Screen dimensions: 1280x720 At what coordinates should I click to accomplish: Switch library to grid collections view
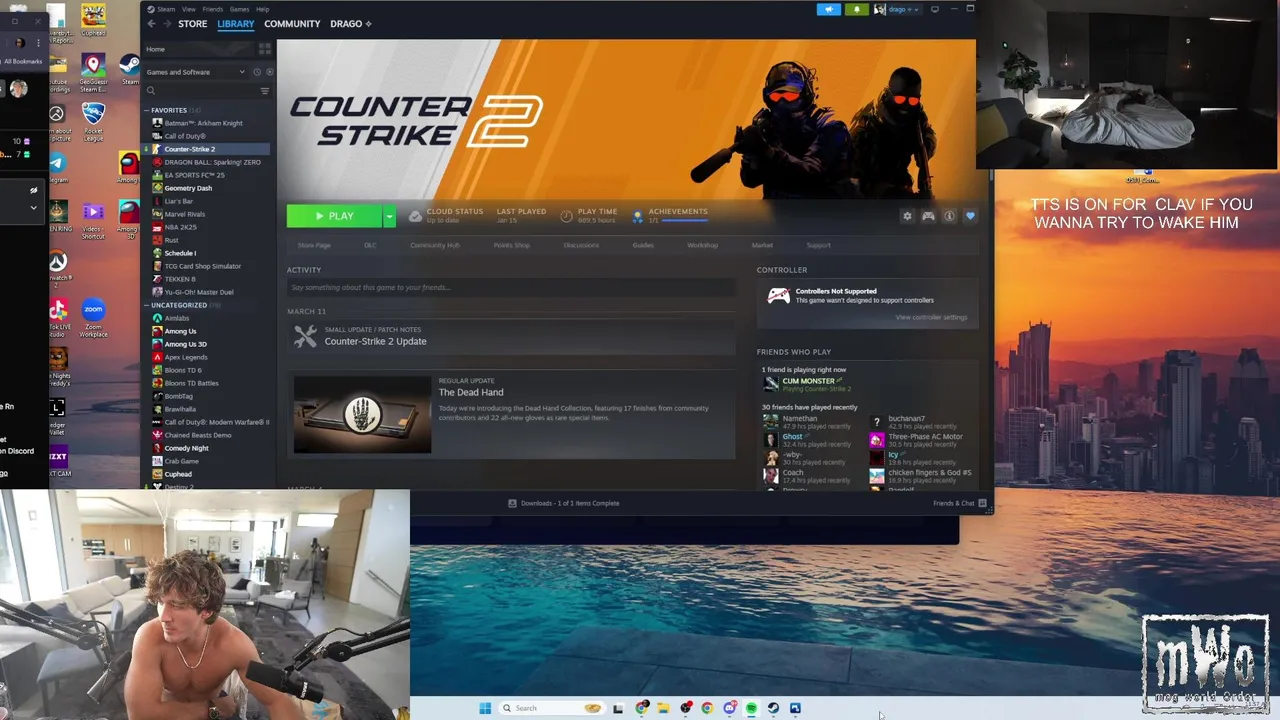265,49
